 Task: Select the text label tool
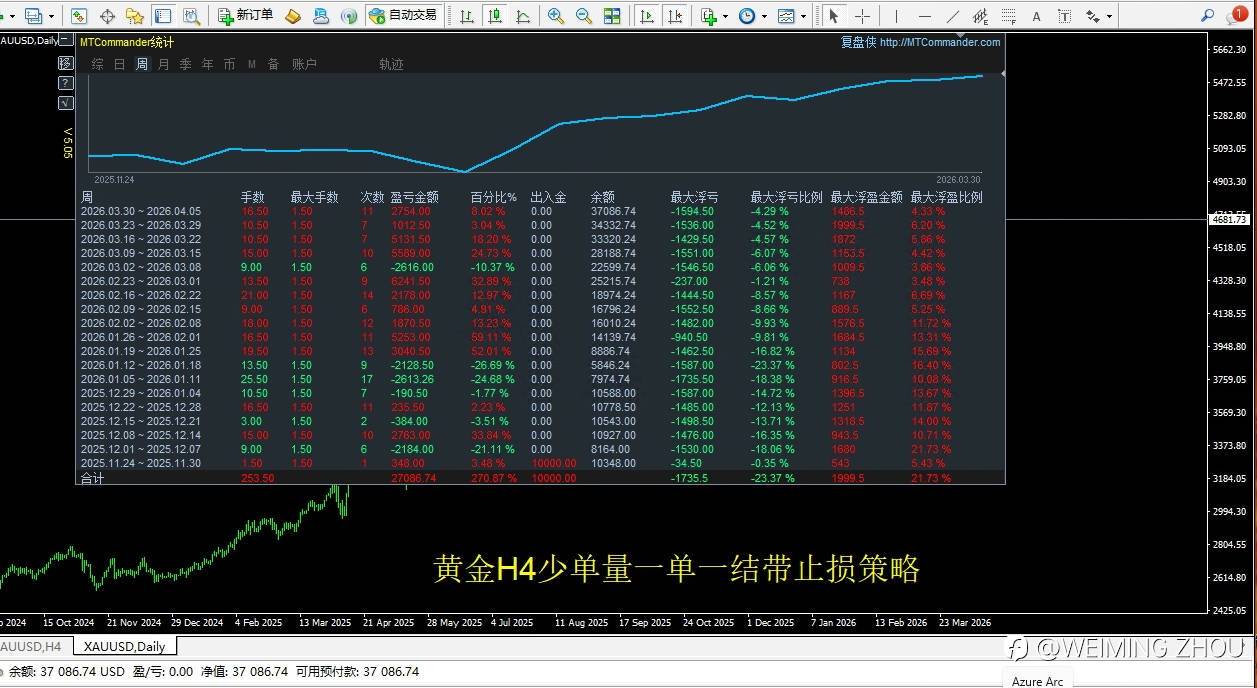coord(1064,16)
